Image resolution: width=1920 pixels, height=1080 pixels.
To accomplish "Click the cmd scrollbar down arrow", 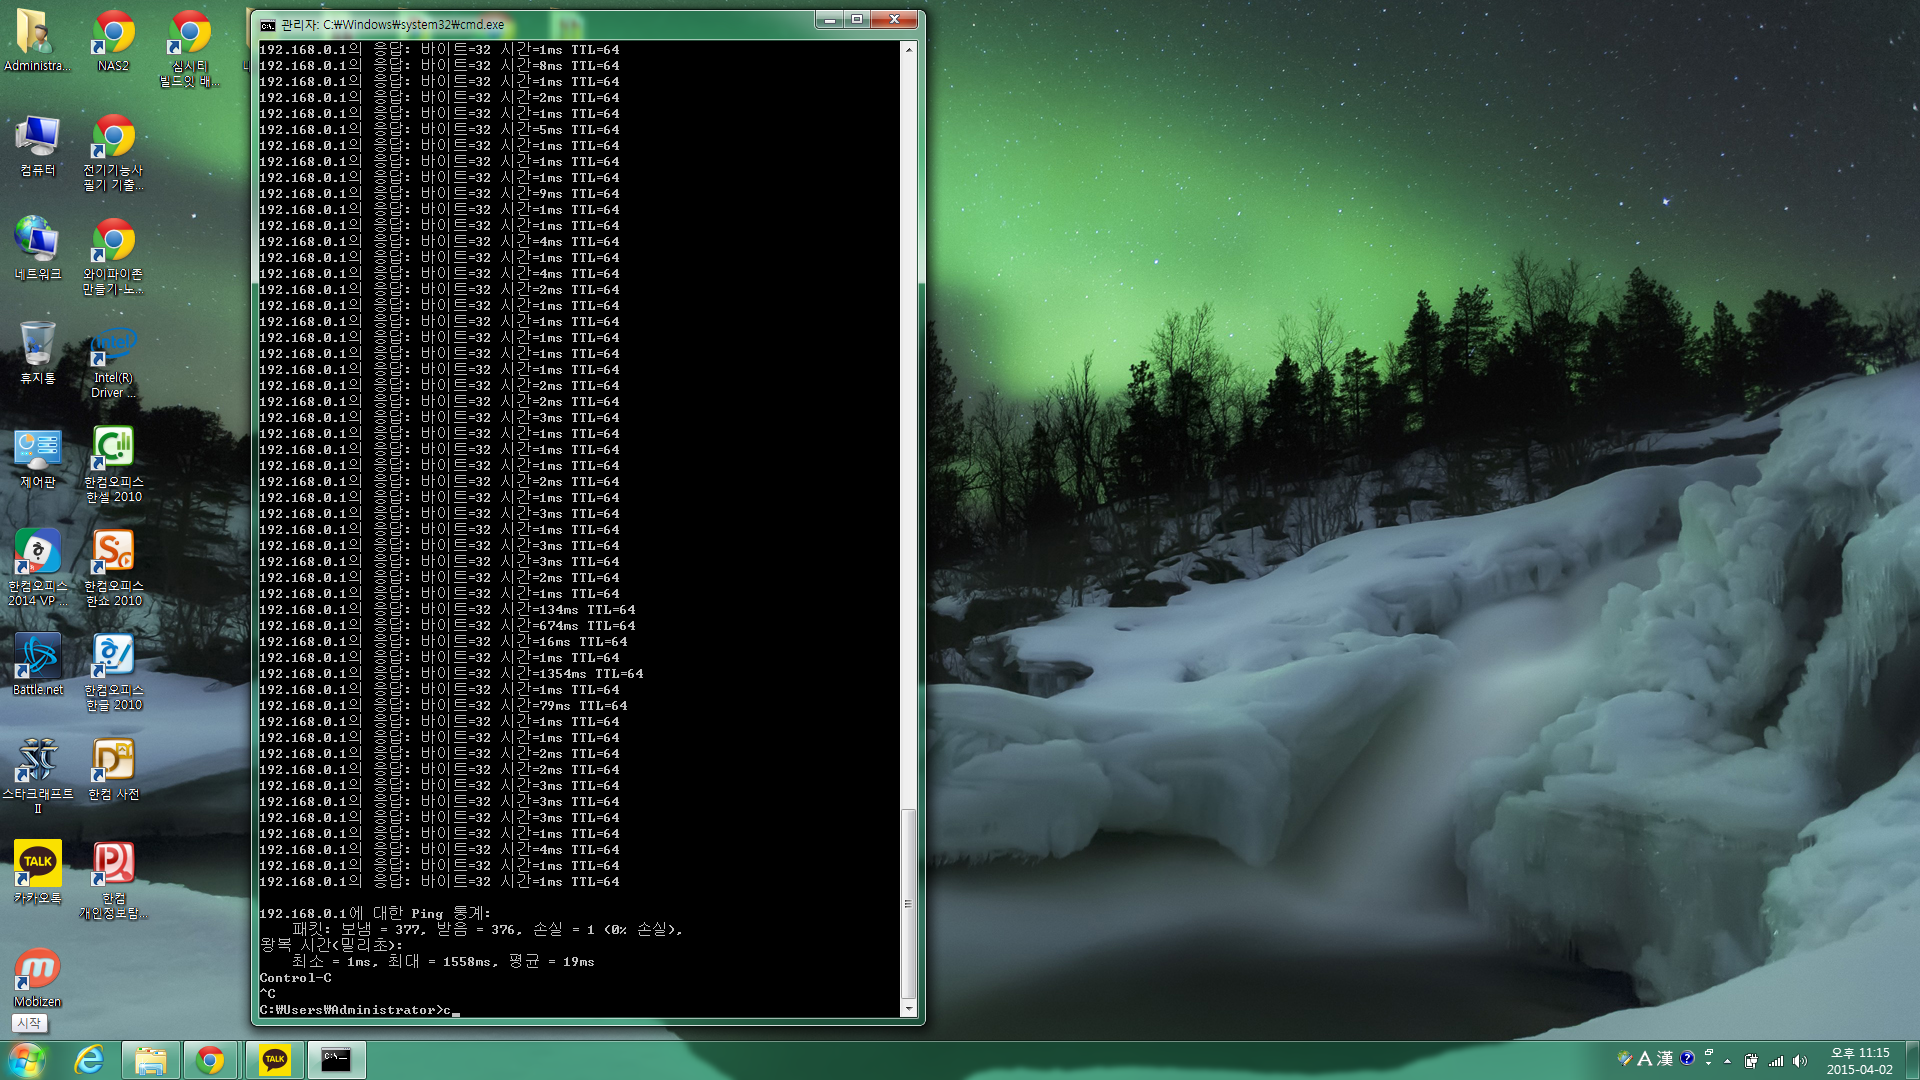I will pyautogui.click(x=908, y=1009).
